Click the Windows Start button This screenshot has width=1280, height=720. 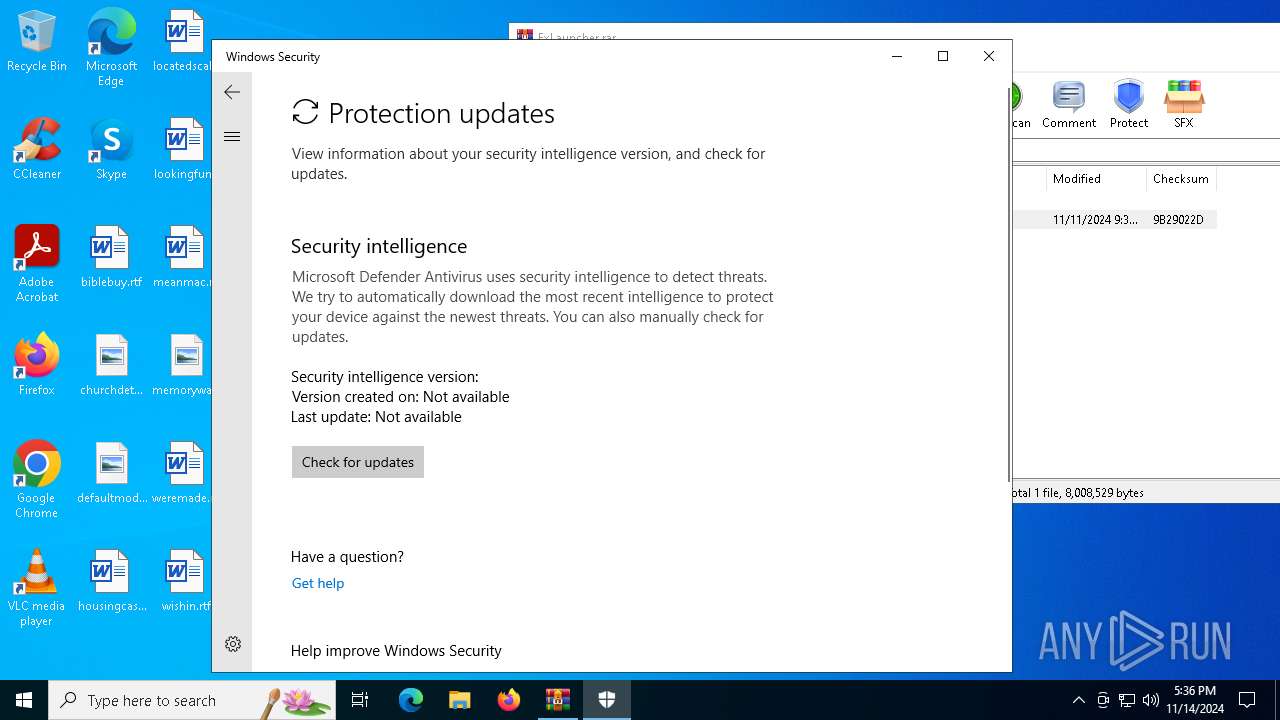coord(24,700)
